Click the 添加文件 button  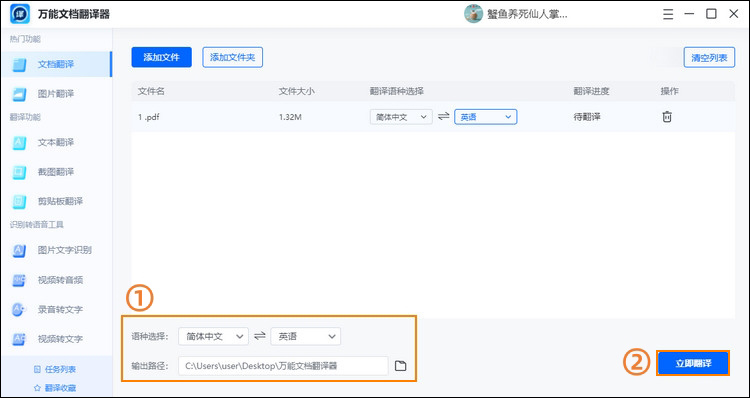coord(162,57)
